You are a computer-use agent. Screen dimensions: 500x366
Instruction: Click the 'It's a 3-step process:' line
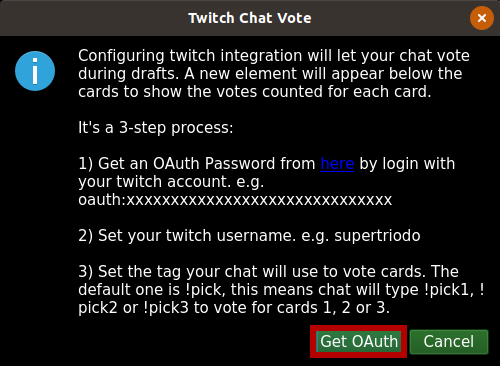[156, 128]
